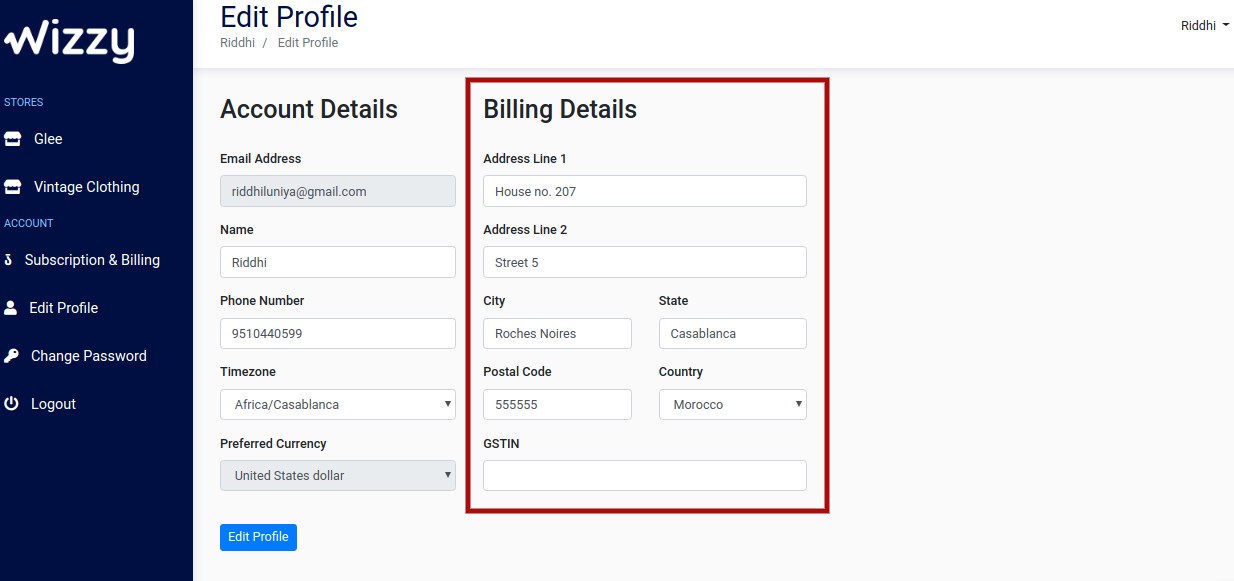1234x581 pixels.
Task: Click the Address Line 1 field
Action: [x=645, y=191]
